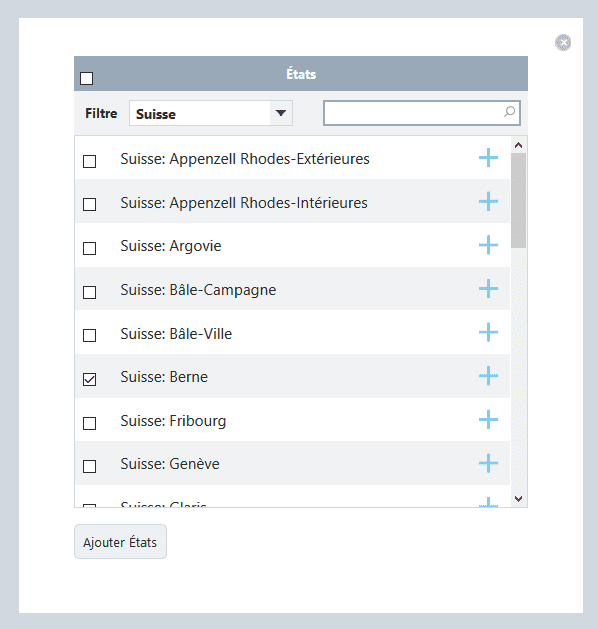Check the Suisse: Genève checkbox
This screenshot has width=598, height=629.
pos(89,467)
